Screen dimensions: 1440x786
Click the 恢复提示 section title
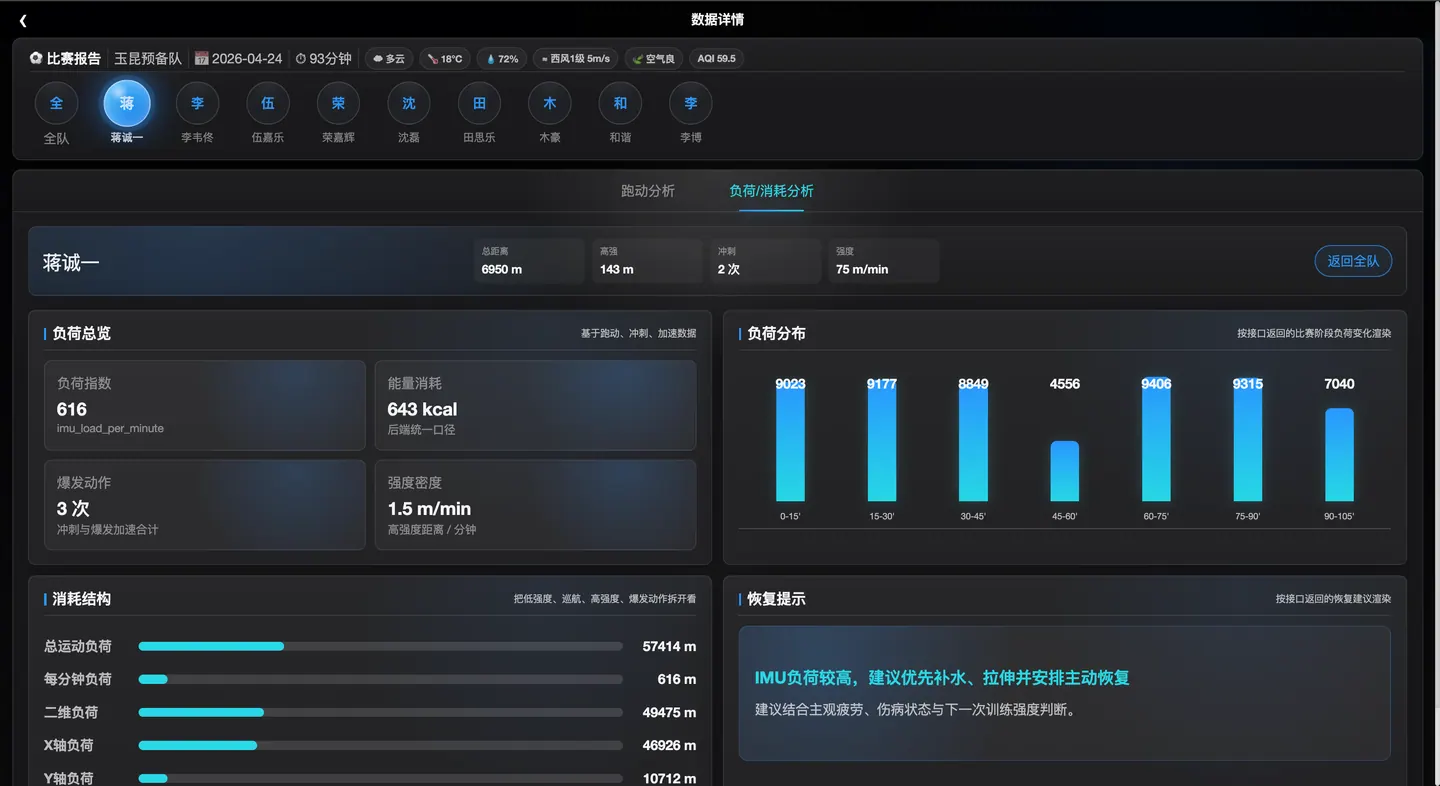coord(776,600)
